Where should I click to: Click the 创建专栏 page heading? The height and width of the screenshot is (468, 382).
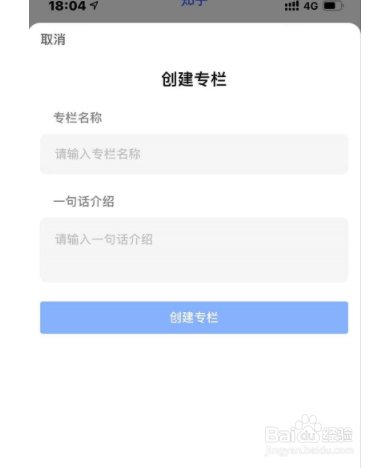pyautogui.click(x=194, y=79)
